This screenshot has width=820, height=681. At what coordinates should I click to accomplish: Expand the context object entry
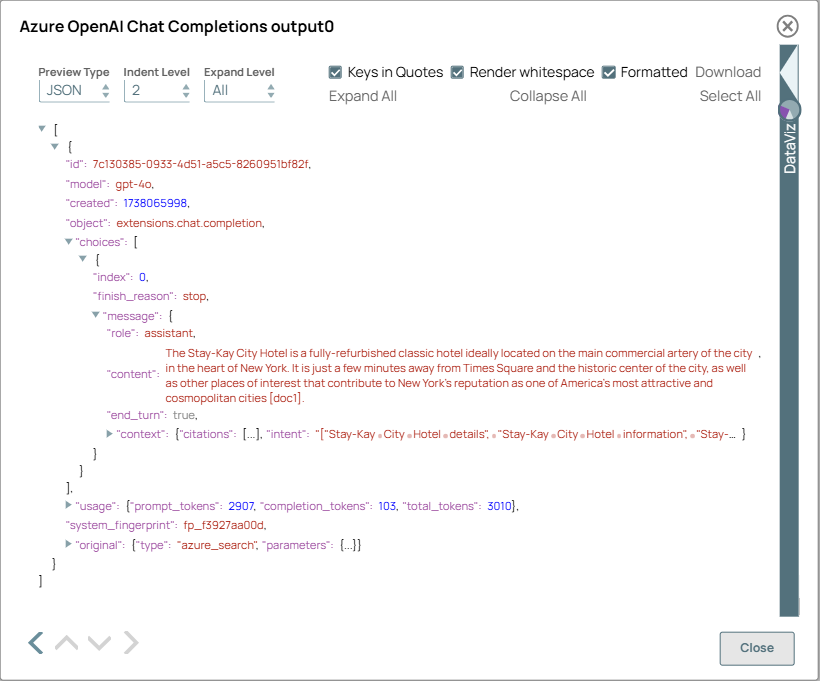tap(109, 433)
